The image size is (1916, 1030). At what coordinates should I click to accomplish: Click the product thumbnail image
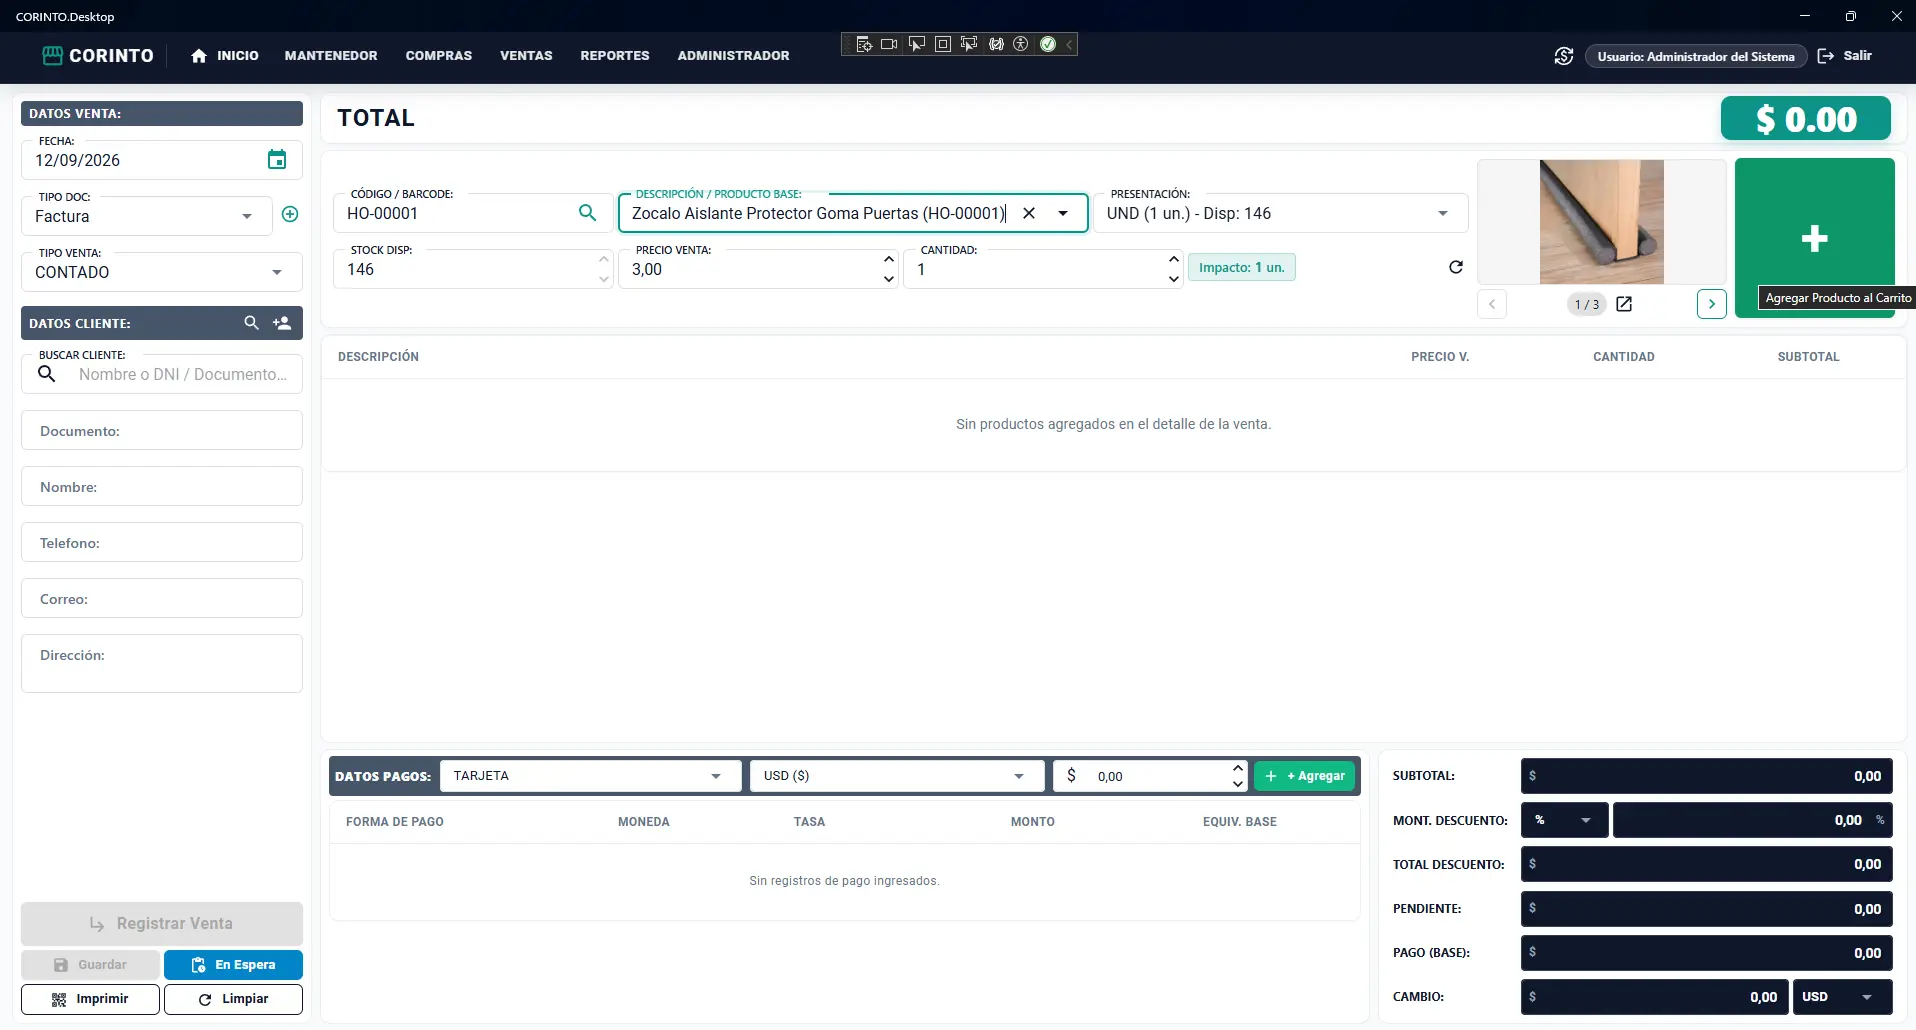click(x=1602, y=222)
